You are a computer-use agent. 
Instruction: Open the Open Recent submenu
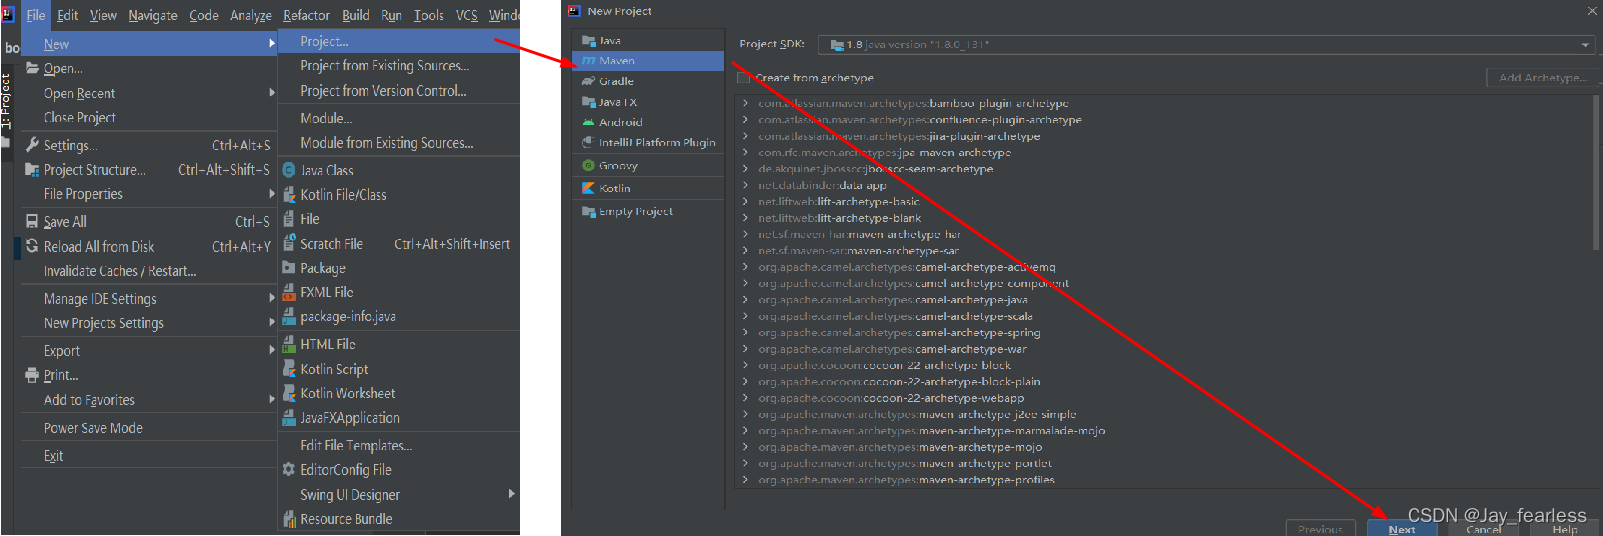(x=149, y=93)
